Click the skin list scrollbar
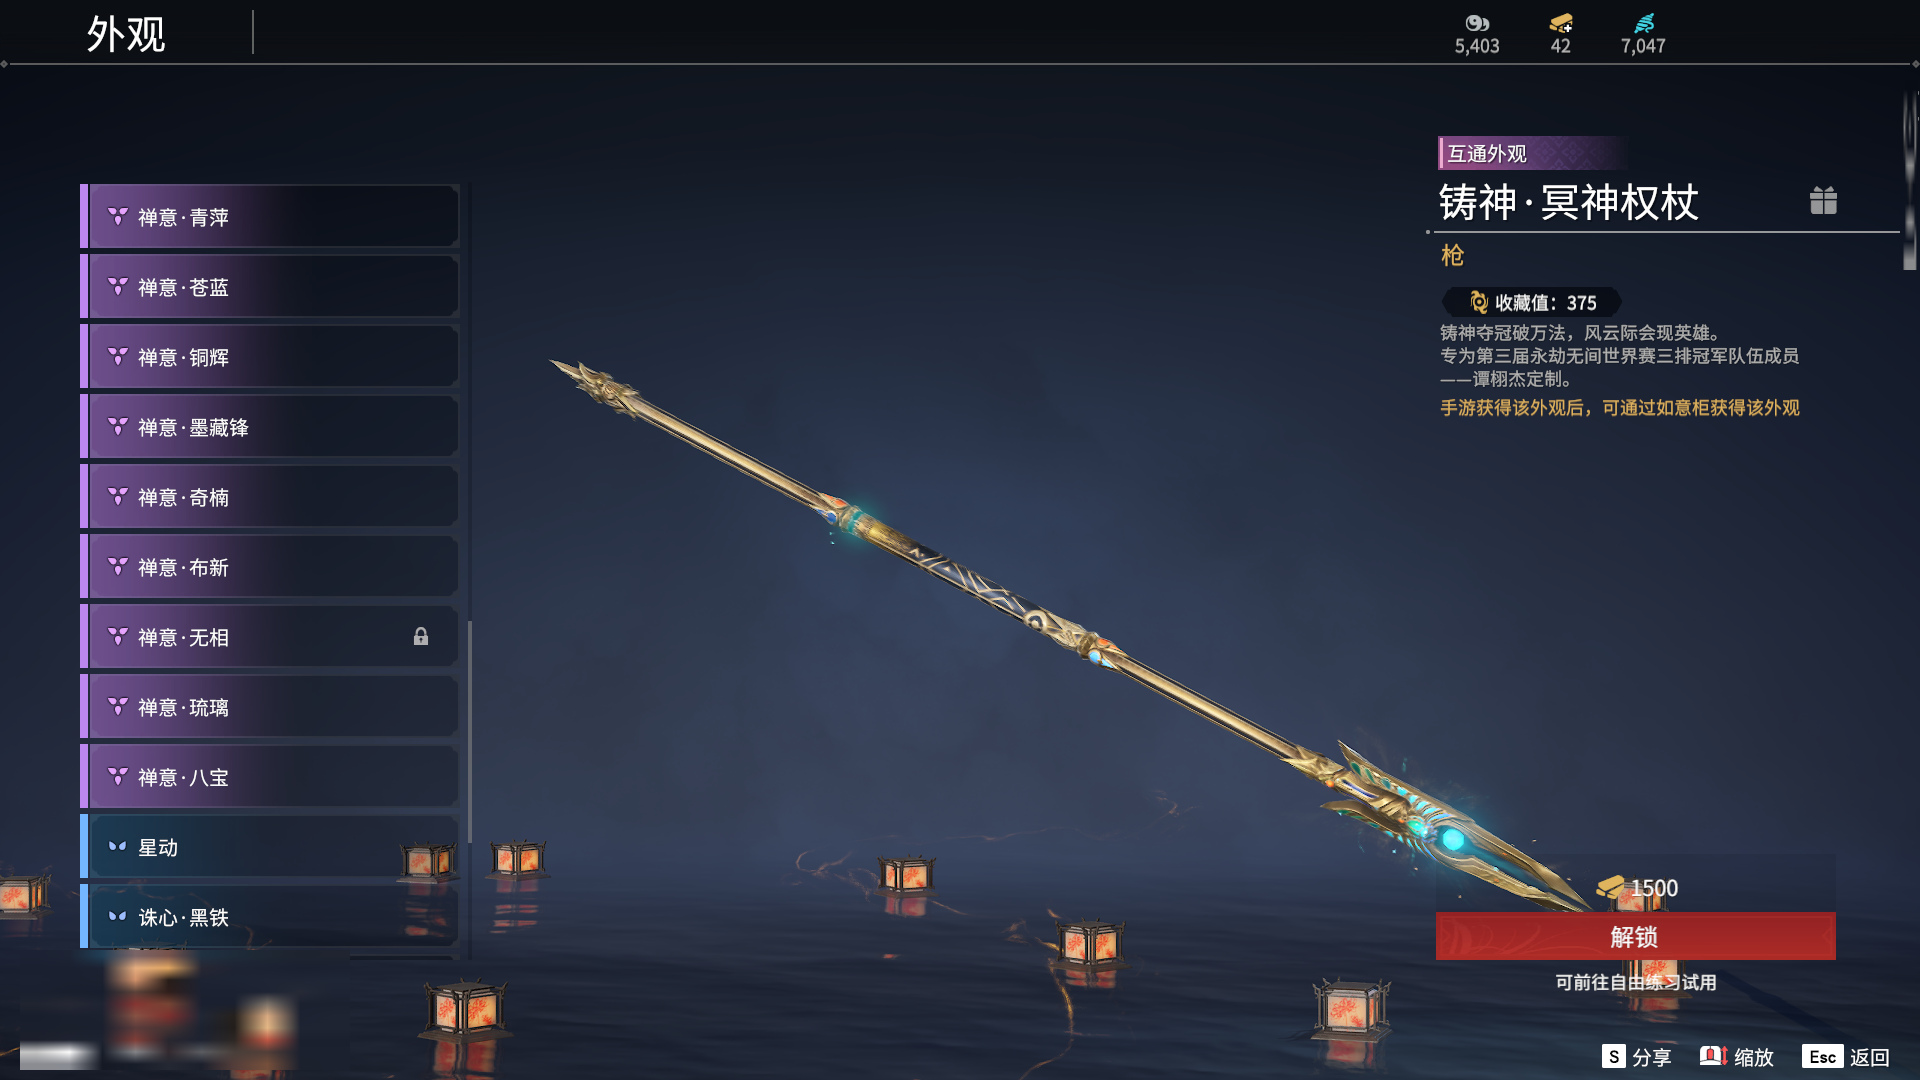This screenshot has height=1080, width=1920. [x=469, y=732]
